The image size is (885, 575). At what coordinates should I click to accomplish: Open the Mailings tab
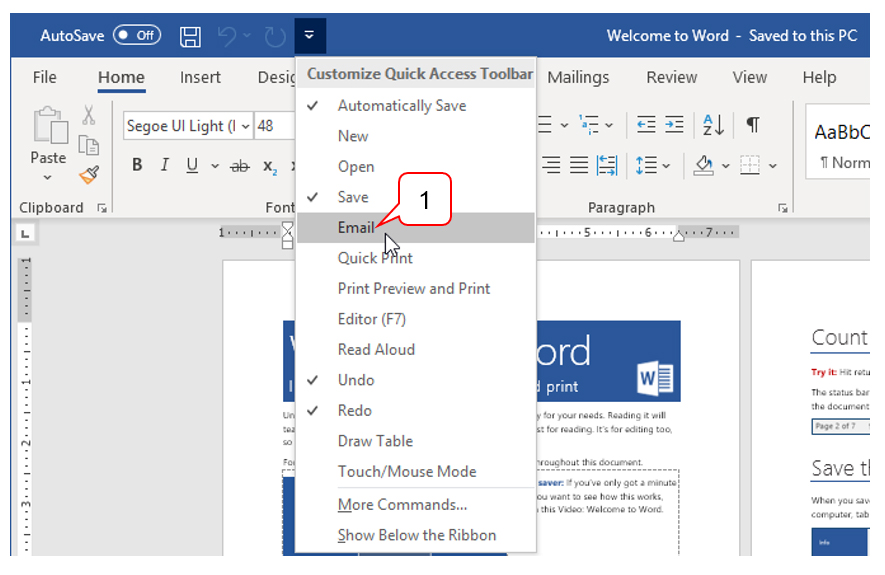click(578, 77)
